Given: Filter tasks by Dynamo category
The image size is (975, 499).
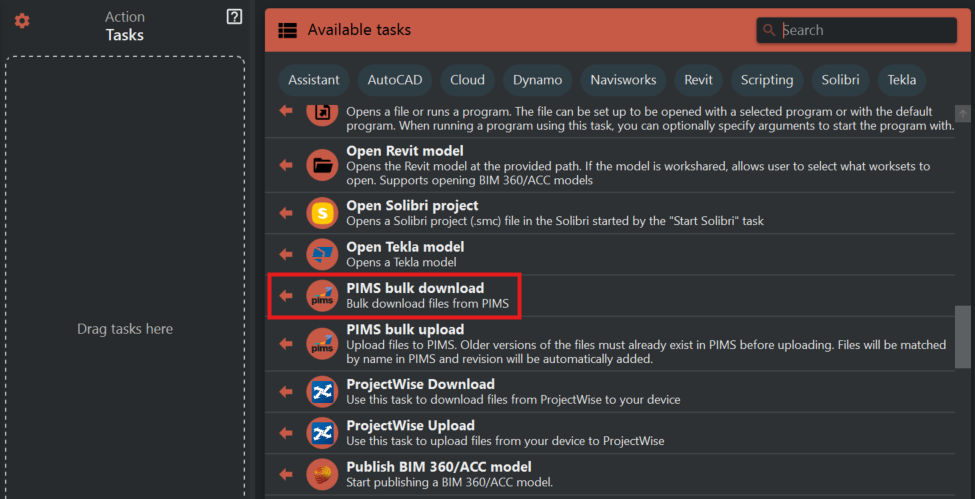Looking at the screenshot, I should click(538, 80).
